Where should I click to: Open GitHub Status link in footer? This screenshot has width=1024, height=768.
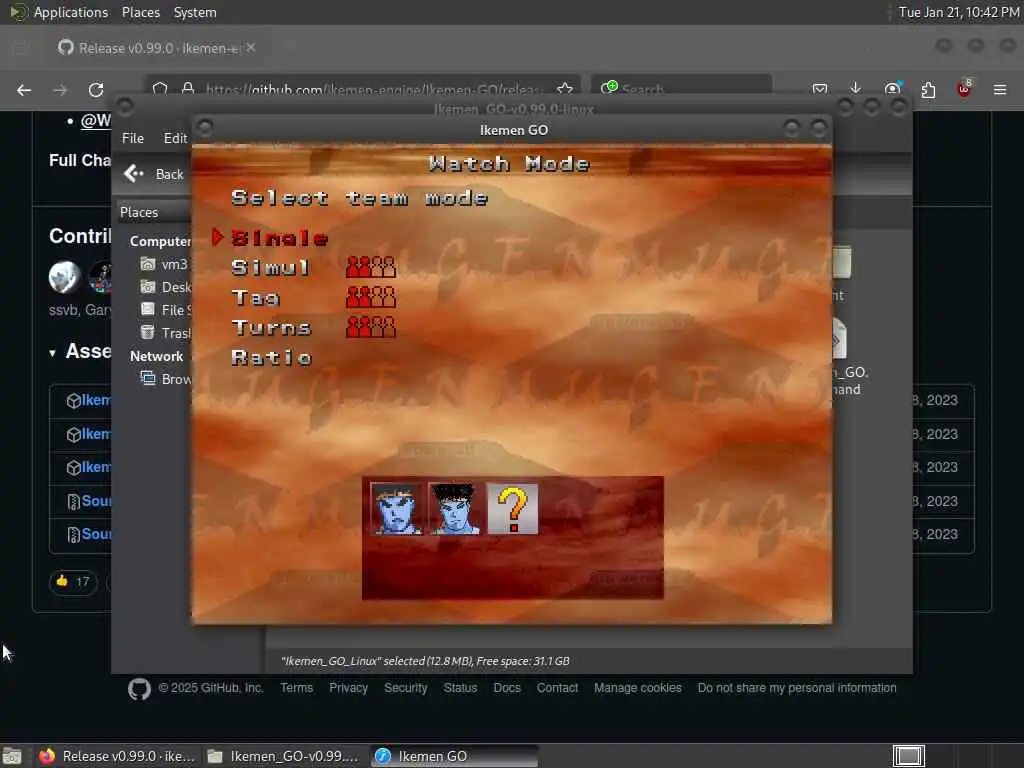click(x=460, y=688)
